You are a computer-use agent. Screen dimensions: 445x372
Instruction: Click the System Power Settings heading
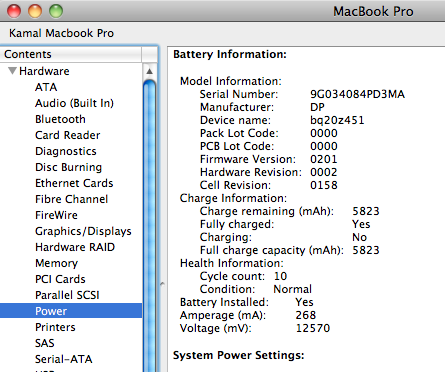coord(239,355)
